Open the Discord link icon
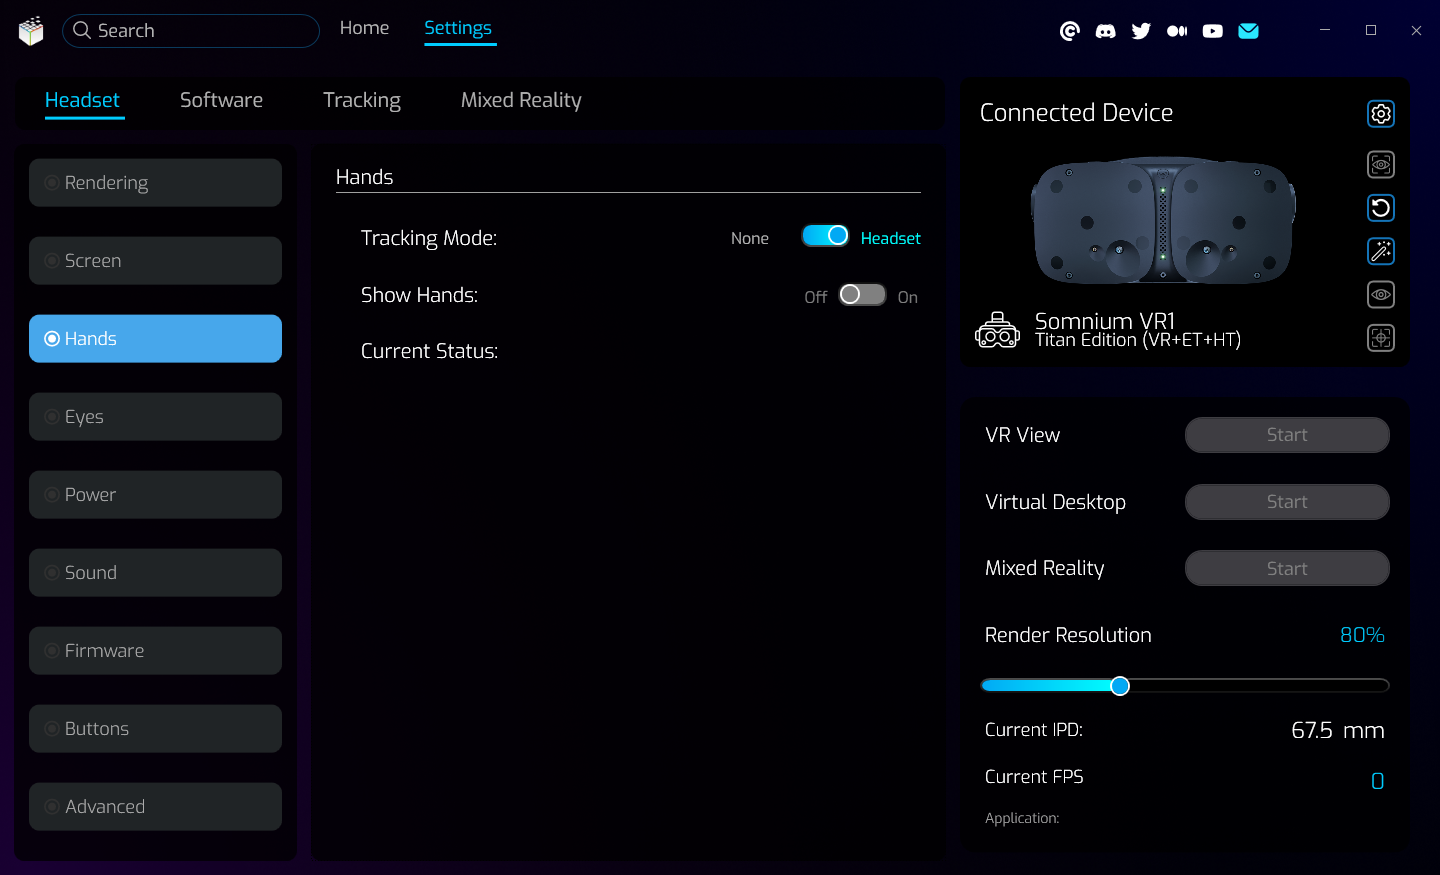The height and width of the screenshot is (875, 1440). point(1105,31)
